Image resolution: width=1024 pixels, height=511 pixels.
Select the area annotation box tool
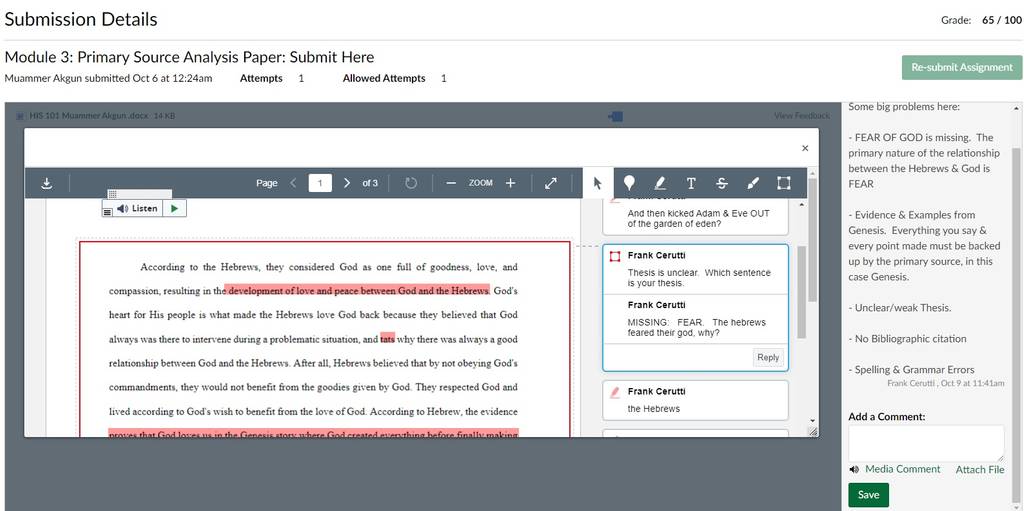pos(784,183)
